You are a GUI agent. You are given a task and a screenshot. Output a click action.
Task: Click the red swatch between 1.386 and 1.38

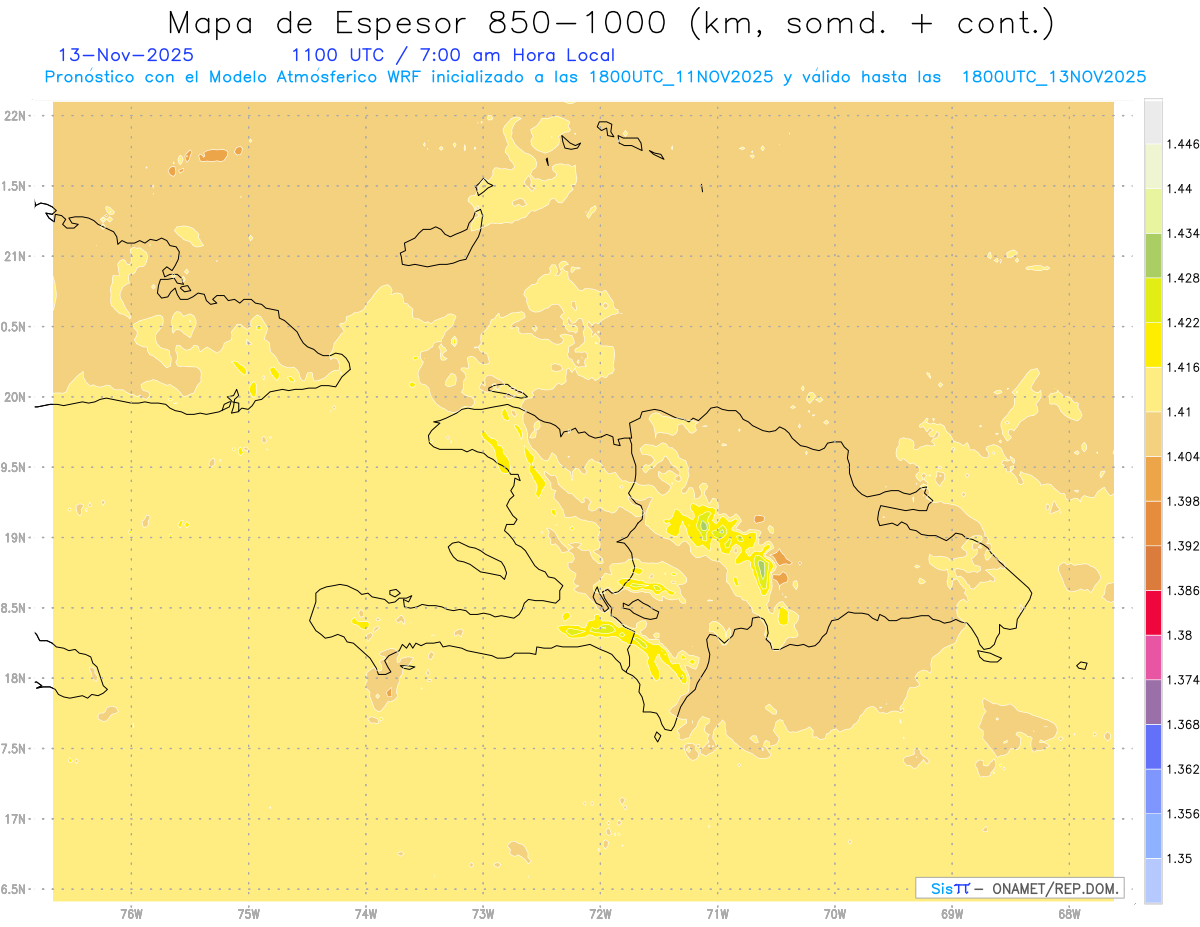coord(1153,612)
